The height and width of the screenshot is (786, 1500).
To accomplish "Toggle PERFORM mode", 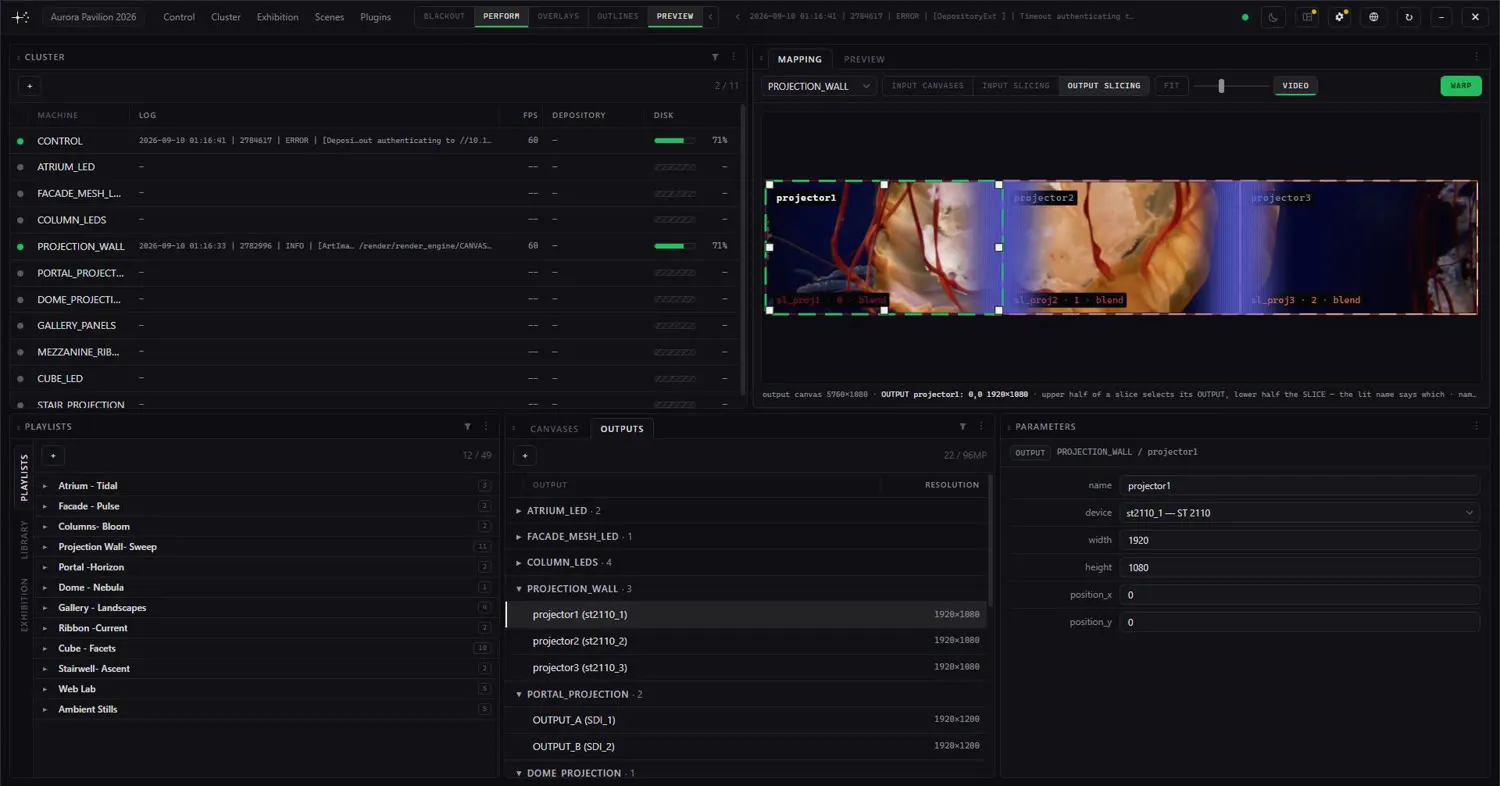I will click(x=501, y=17).
